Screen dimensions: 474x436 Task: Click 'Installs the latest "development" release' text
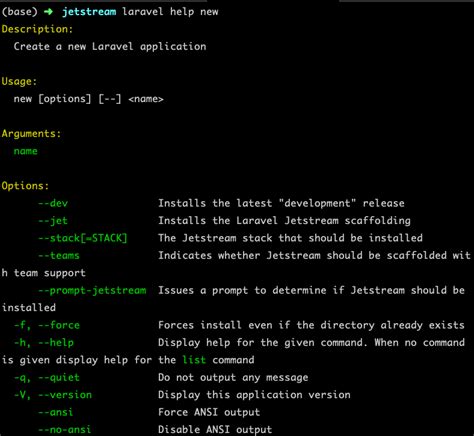point(281,203)
